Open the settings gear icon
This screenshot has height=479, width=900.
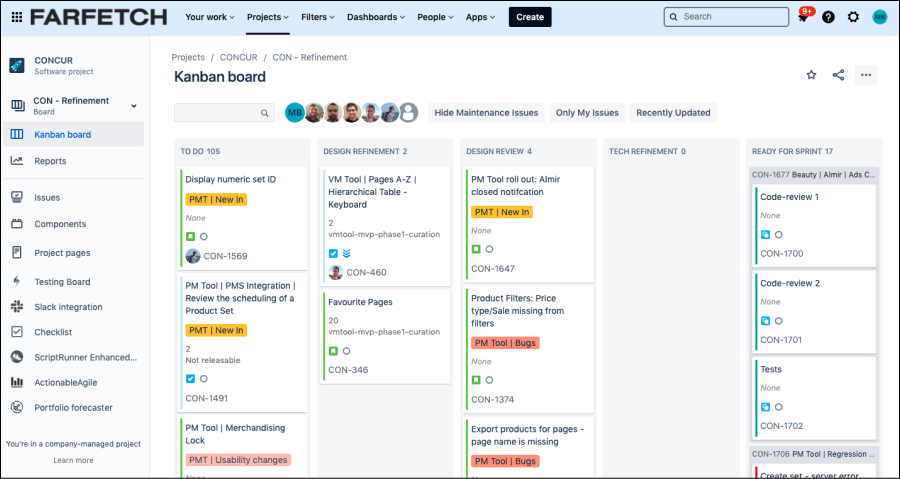coord(853,17)
